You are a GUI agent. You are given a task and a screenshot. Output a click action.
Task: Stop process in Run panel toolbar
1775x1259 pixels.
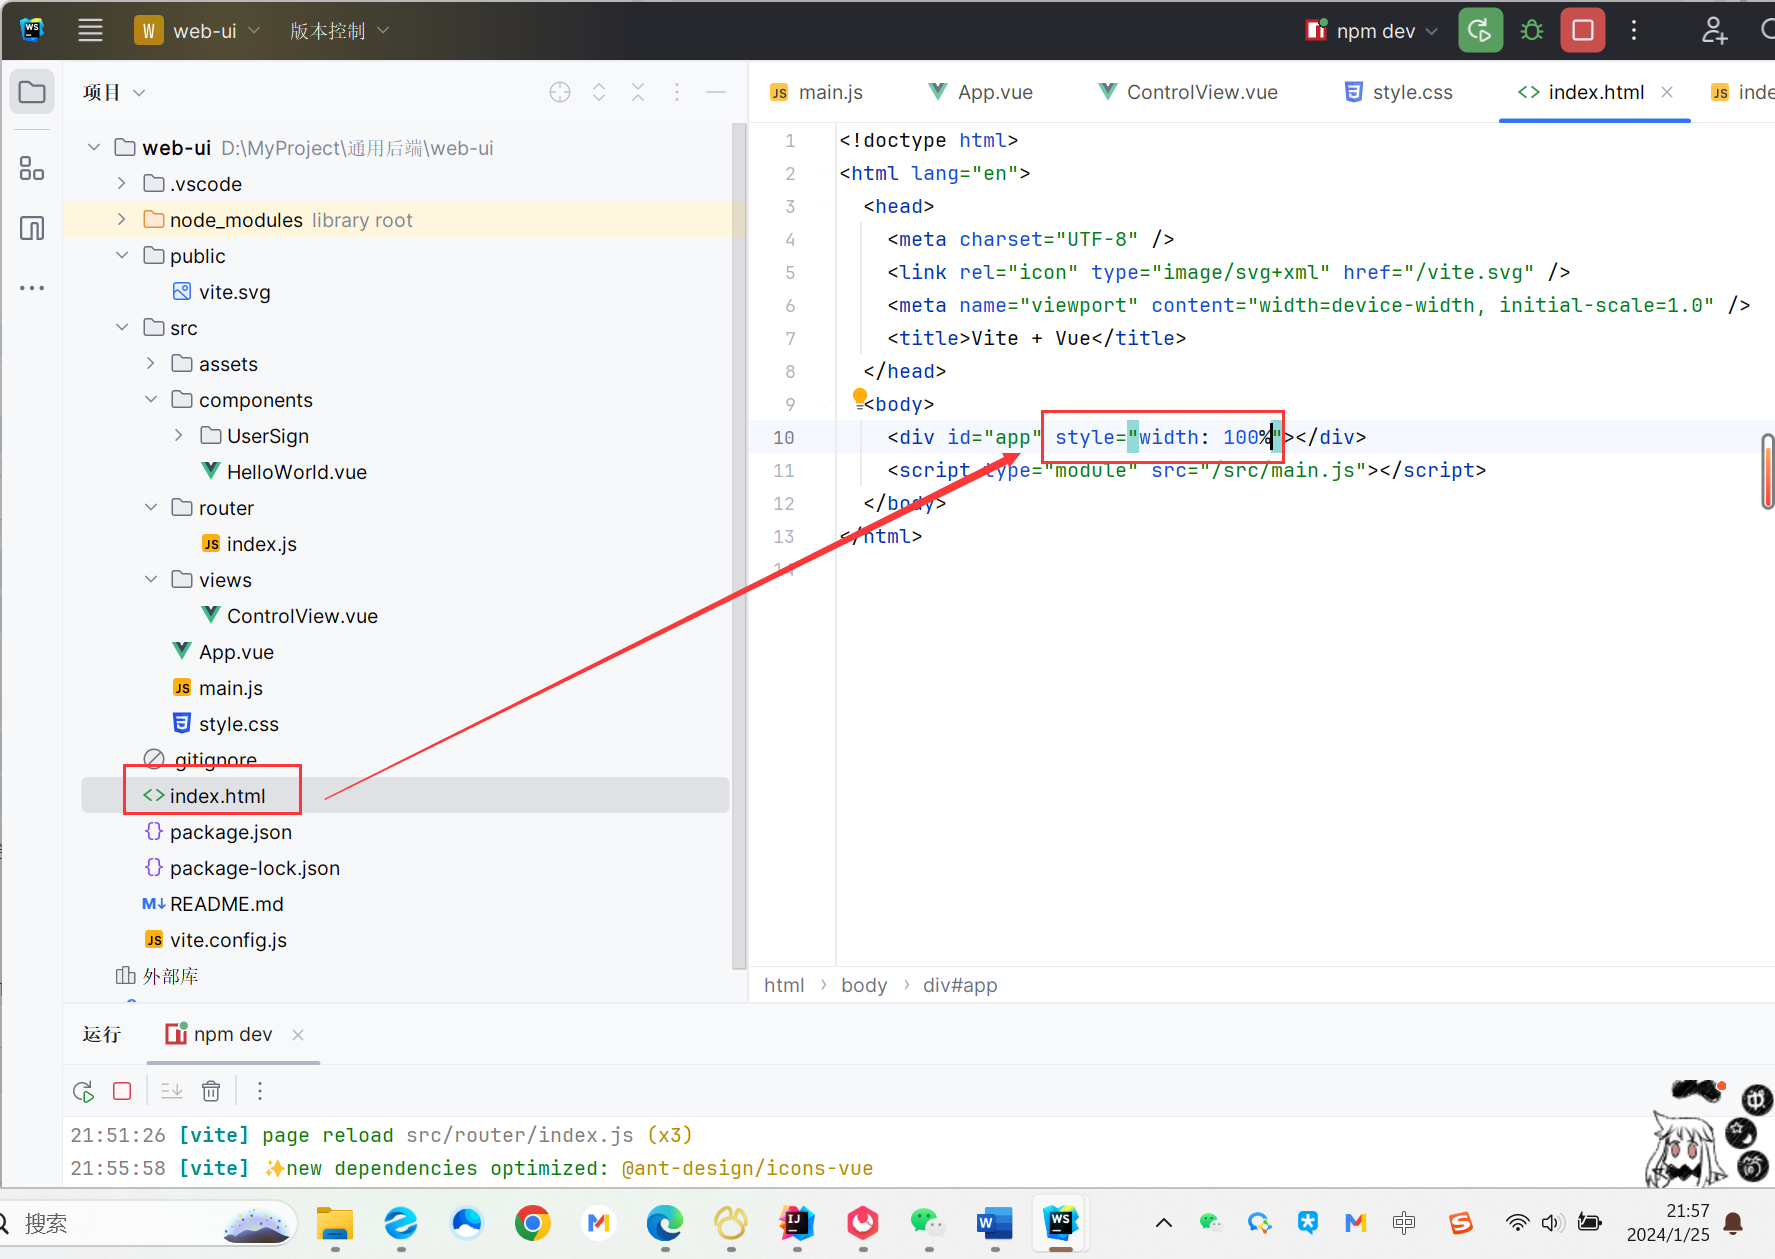click(122, 1091)
